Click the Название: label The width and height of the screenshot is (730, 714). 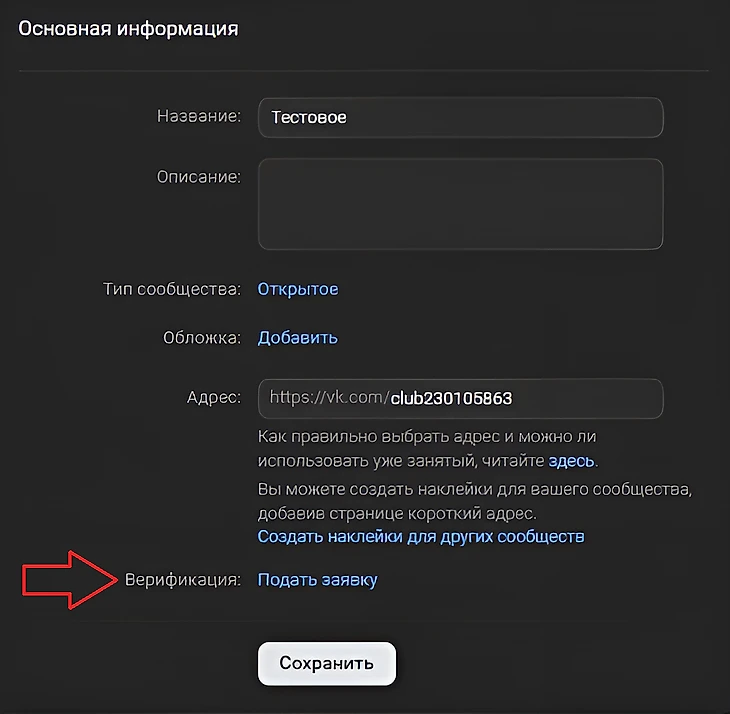[x=199, y=117]
